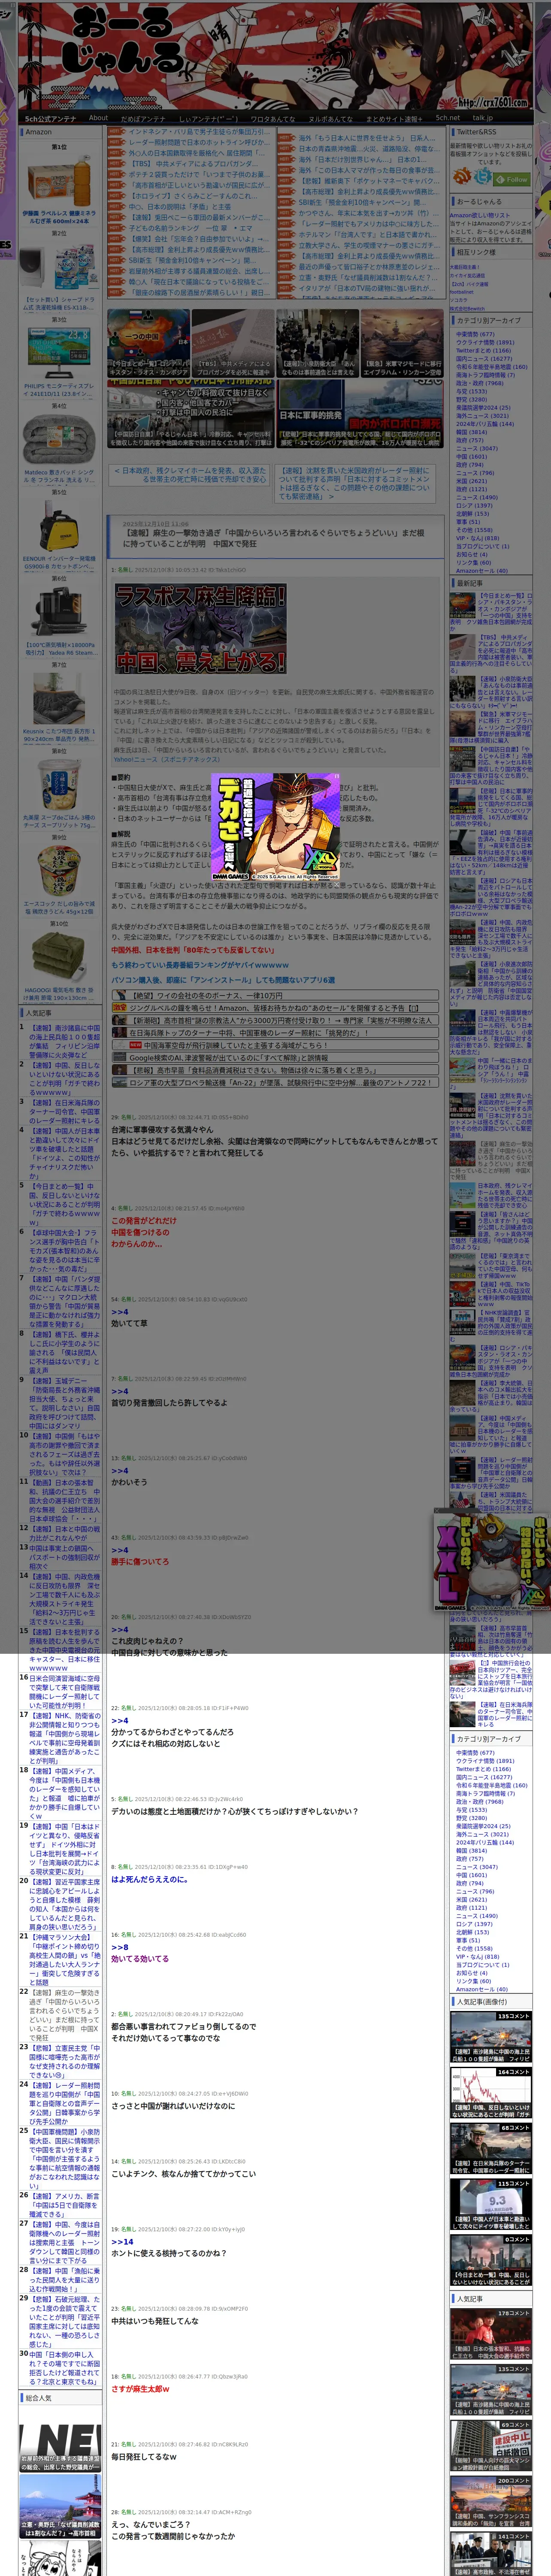Open the popular entry thumbnail with 200コメント
The image size is (551, 2576).
(x=491, y=2501)
